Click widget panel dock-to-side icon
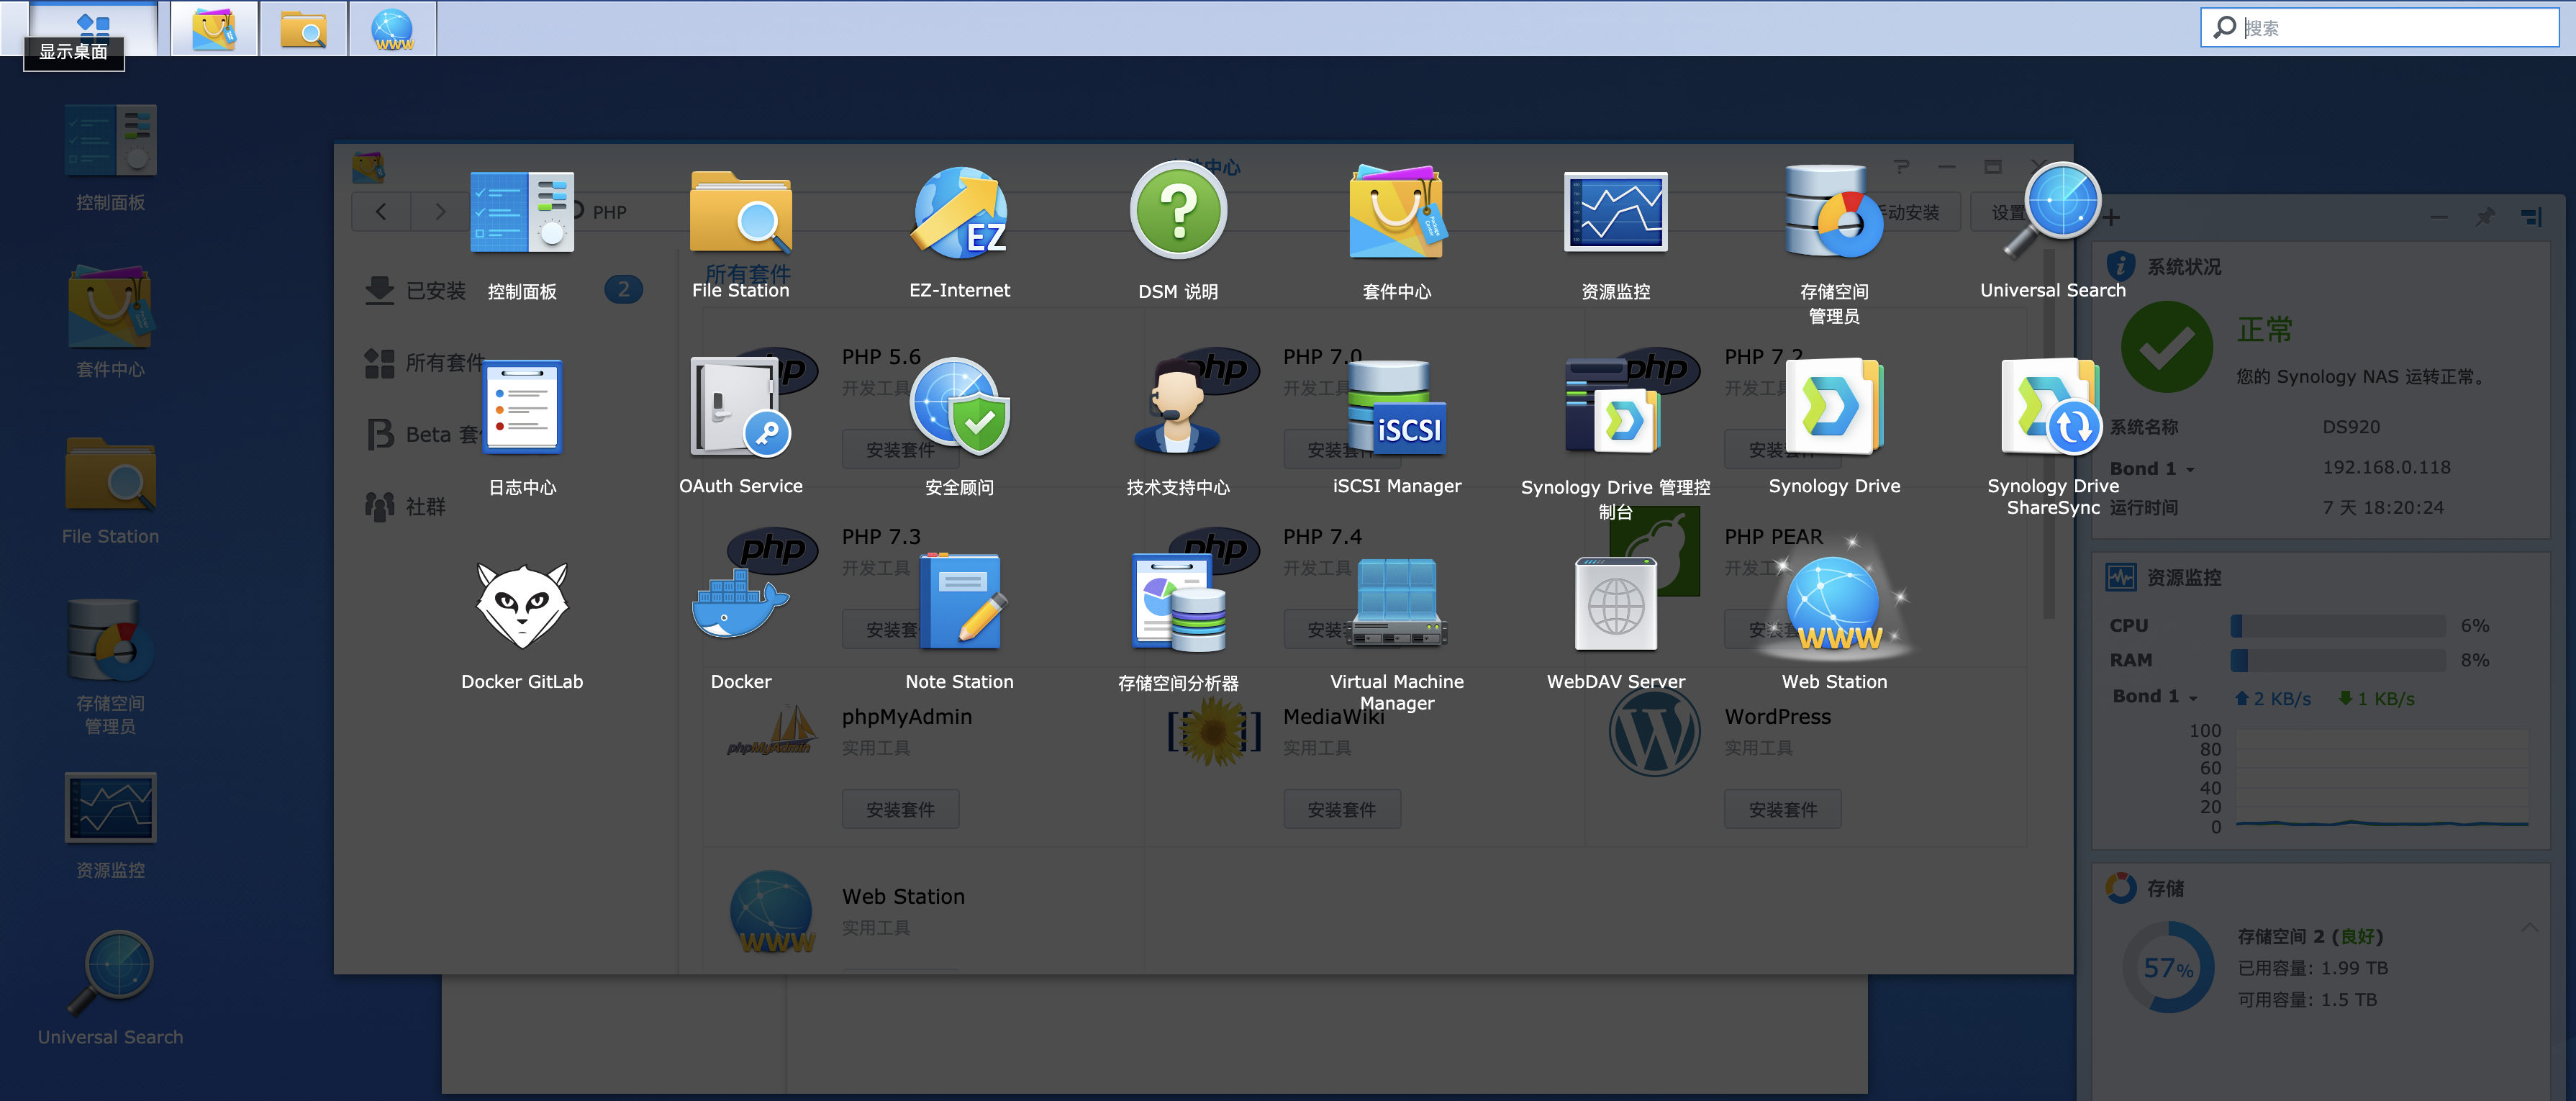The width and height of the screenshot is (2576, 1101). pos(2531,217)
